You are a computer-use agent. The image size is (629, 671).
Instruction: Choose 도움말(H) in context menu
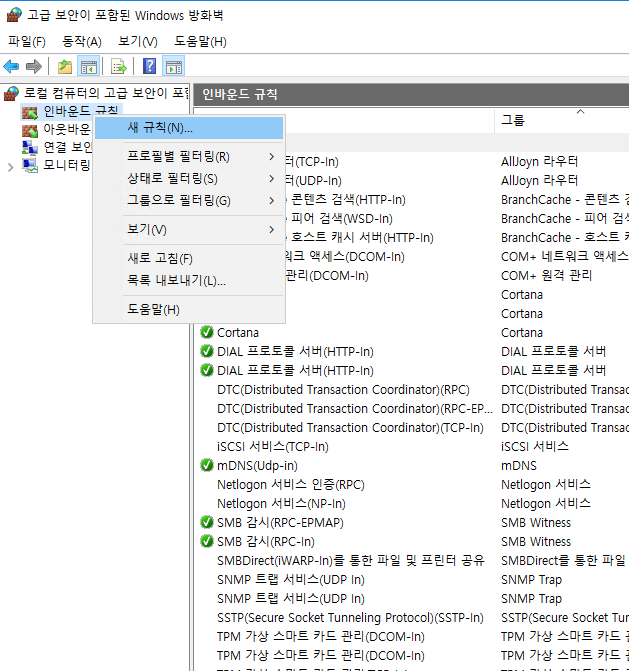tap(189, 309)
